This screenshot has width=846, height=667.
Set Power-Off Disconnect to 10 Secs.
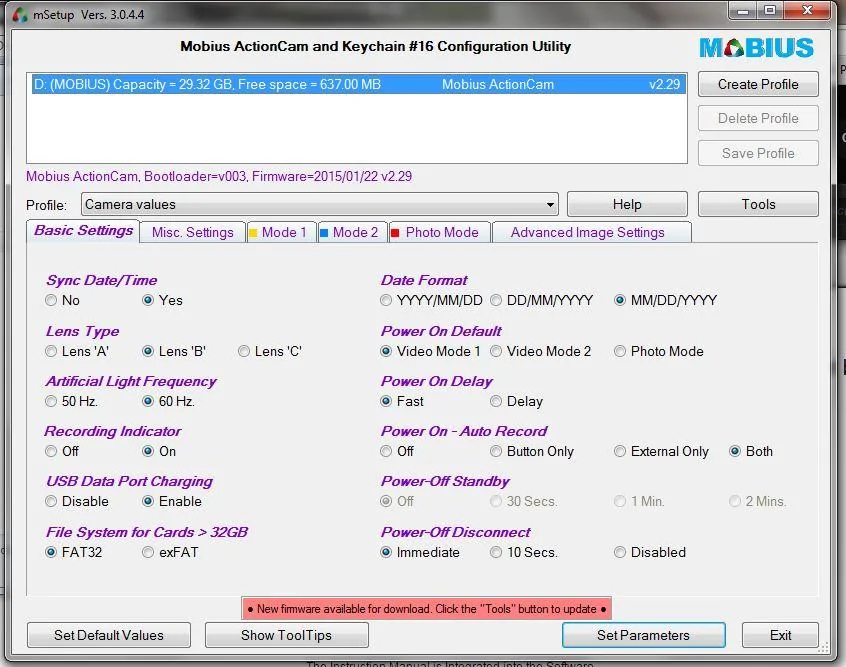pyautogui.click(x=524, y=553)
